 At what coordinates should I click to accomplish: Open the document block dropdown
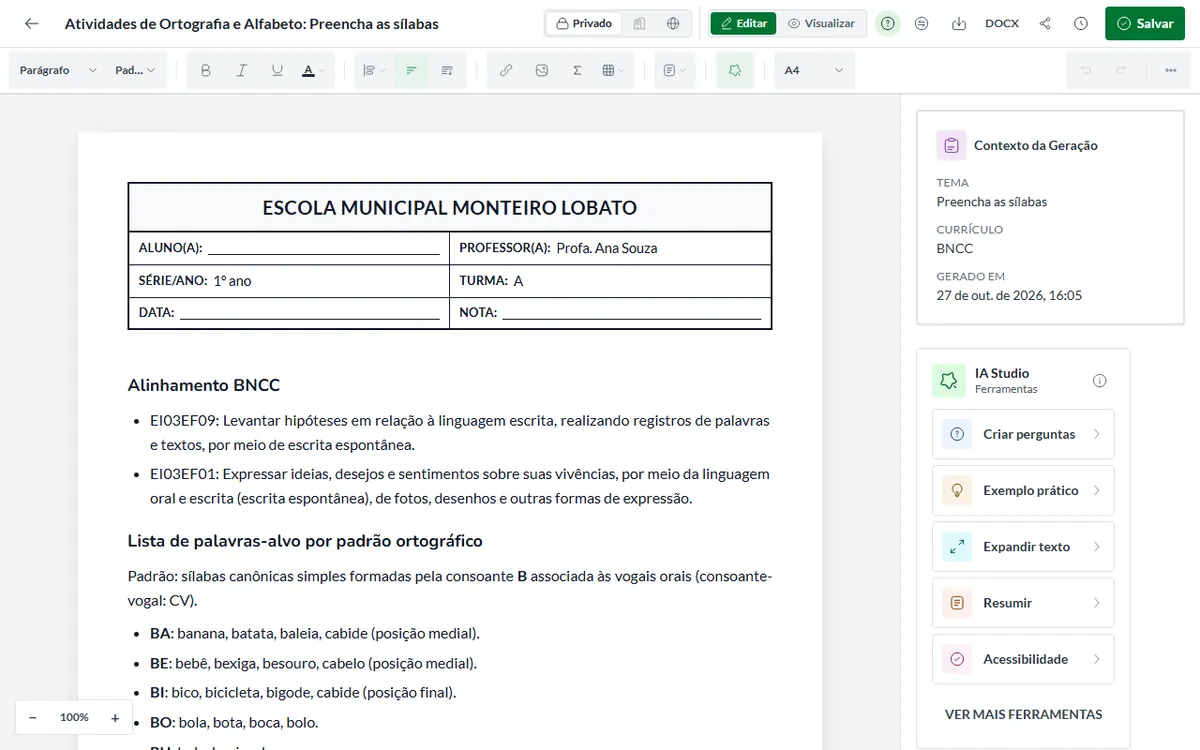pos(675,70)
